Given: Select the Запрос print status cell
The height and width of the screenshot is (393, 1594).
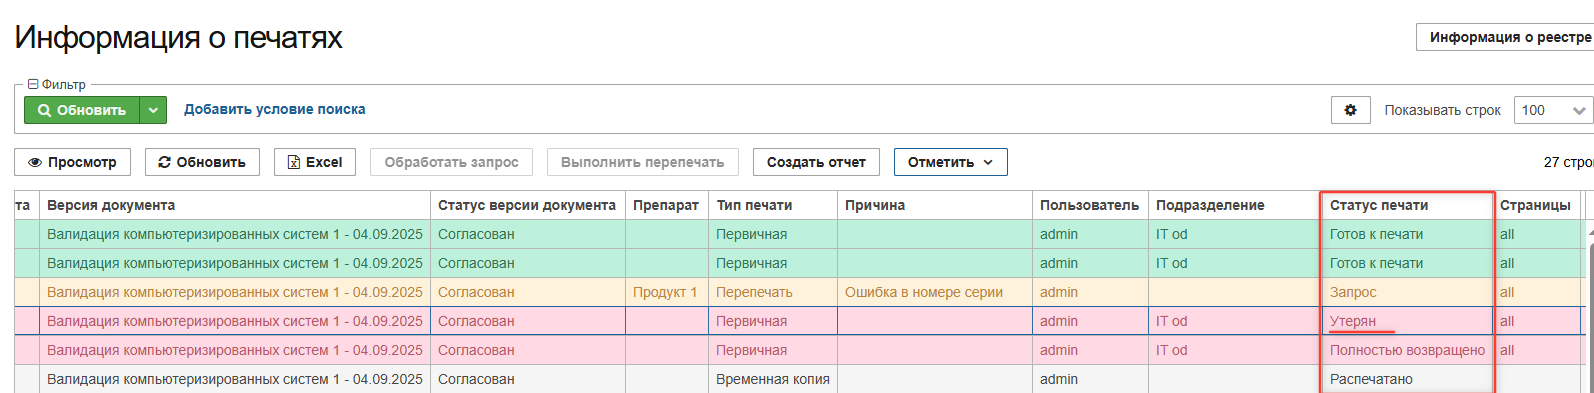Looking at the screenshot, I should (1407, 292).
